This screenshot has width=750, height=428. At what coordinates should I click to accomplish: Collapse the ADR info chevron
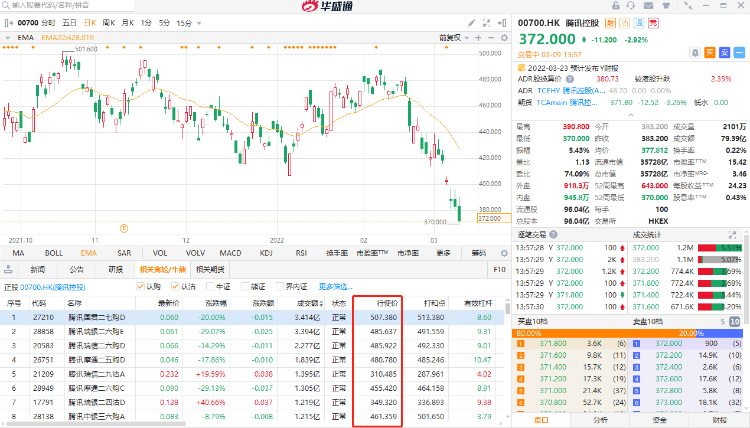(x=631, y=115)
